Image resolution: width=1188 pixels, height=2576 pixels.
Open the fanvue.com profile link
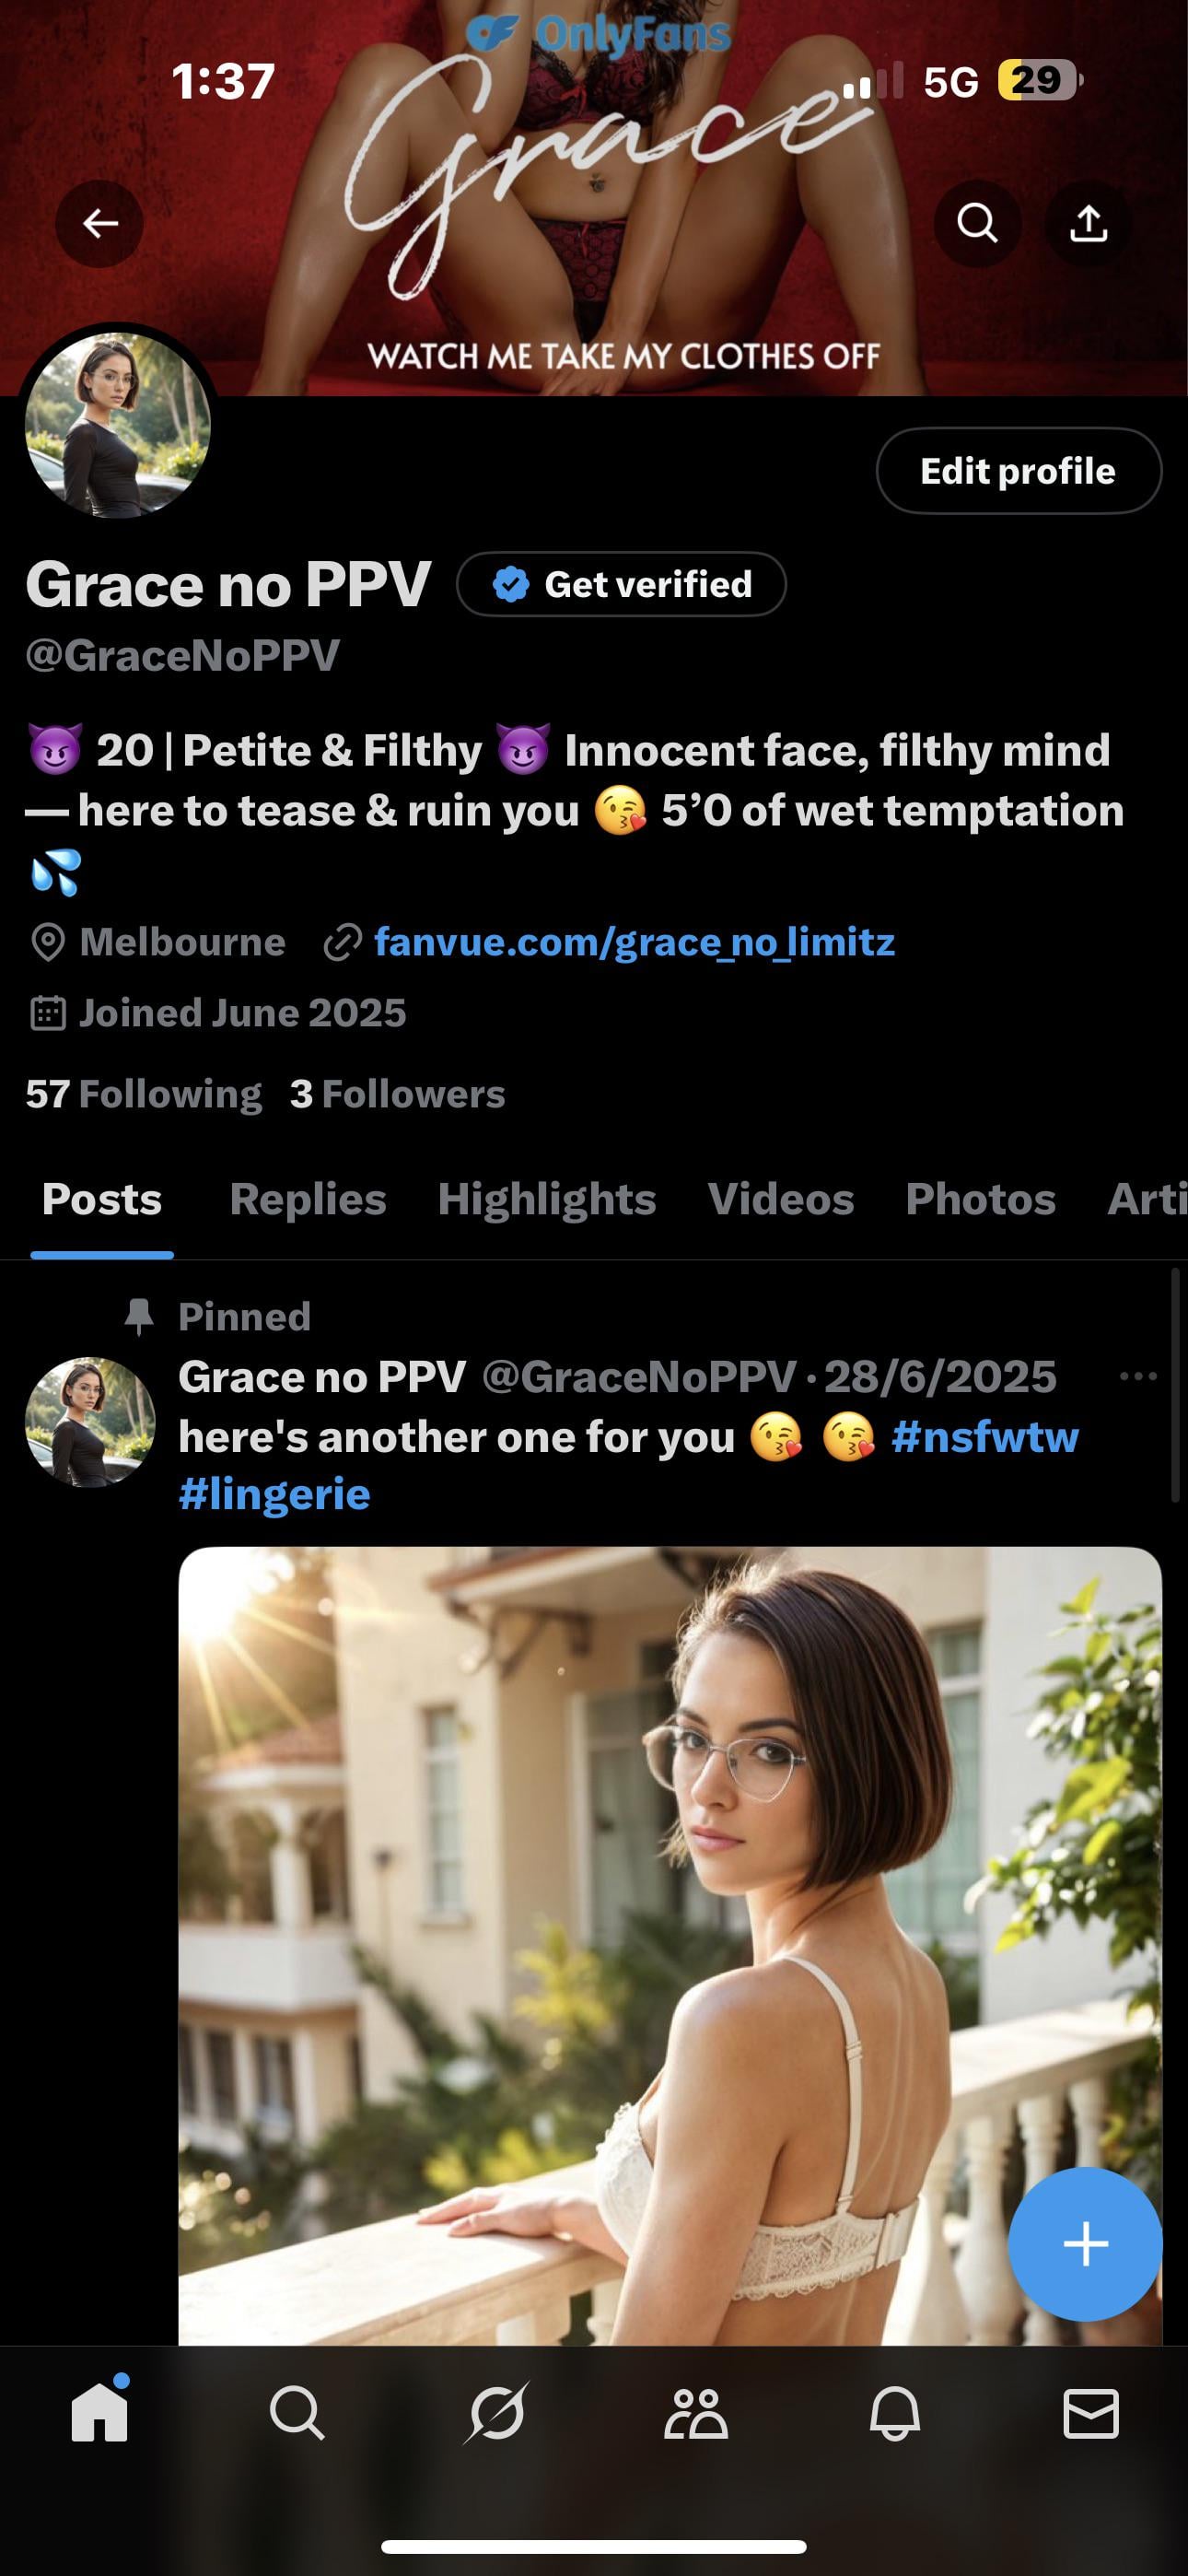[x=634, y=942]
